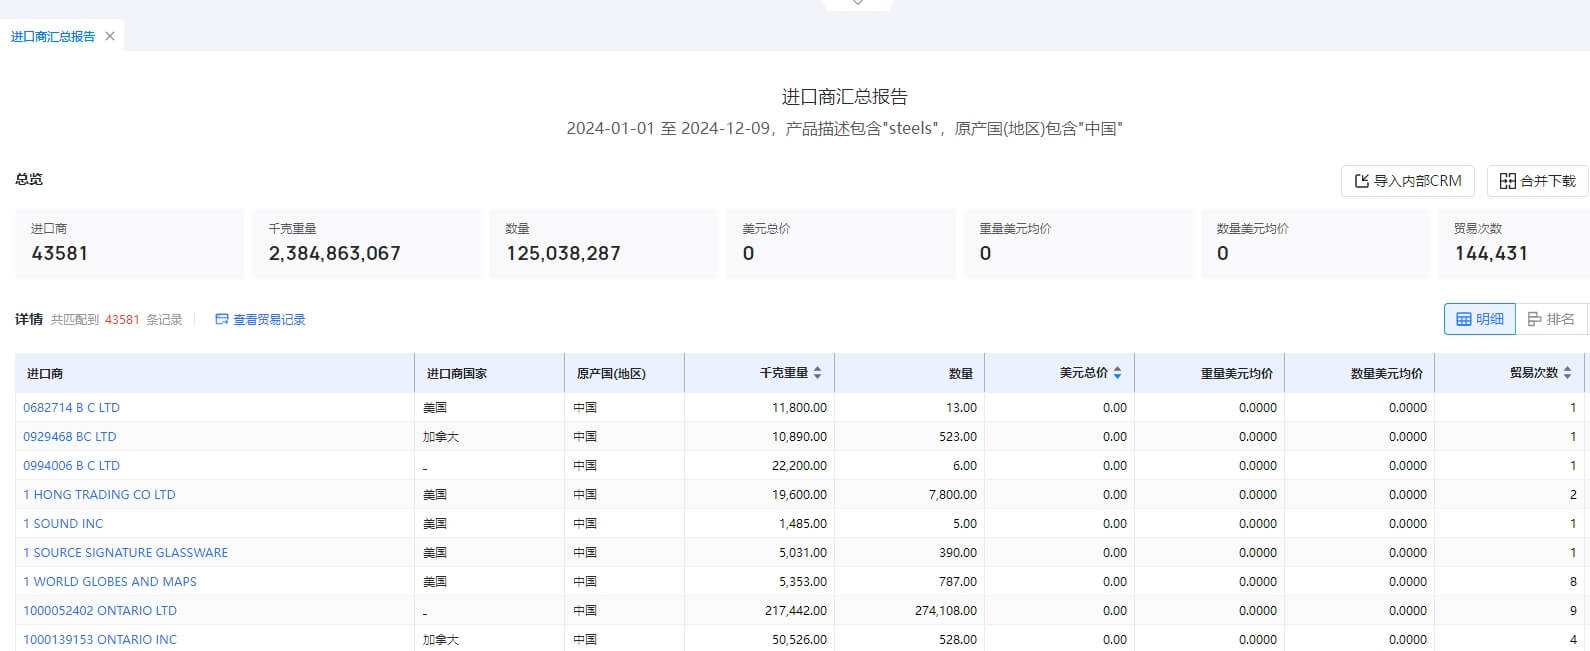Screen dimensions: 1590x651
Task: Close the 进口商汇总报告 tab
Action: click(x=110, y=36)
